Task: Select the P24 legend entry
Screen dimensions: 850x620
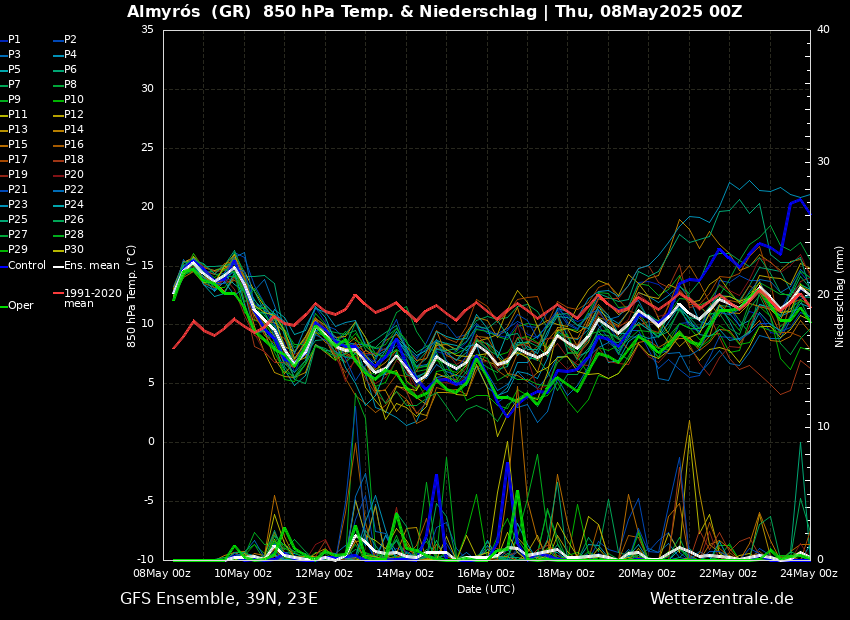Action: point(74,205)
